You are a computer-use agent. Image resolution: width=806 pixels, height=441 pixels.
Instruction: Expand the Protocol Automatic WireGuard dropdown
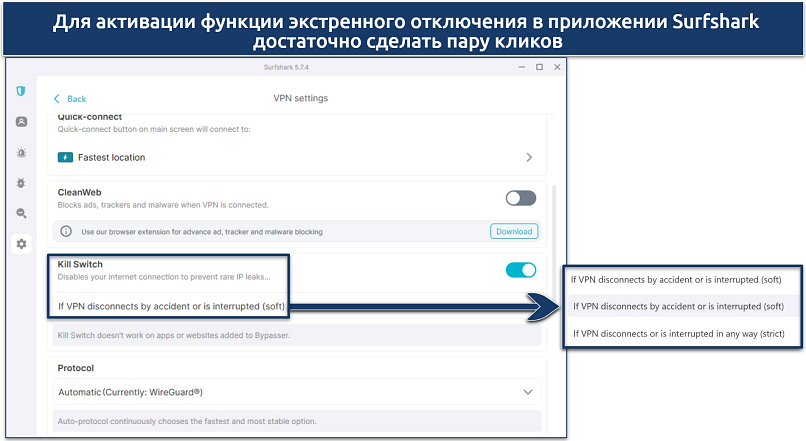coord(528,391)
